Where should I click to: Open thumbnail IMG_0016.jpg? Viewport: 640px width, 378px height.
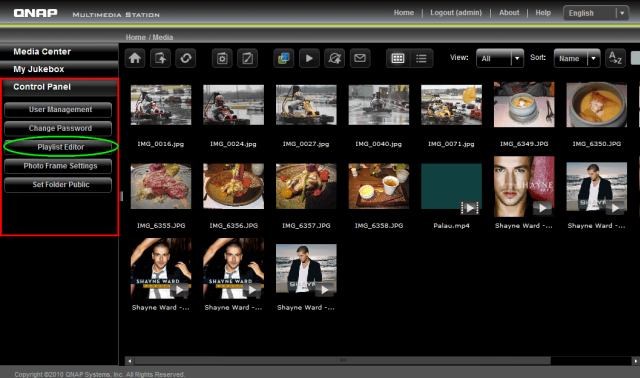point(161,105)
